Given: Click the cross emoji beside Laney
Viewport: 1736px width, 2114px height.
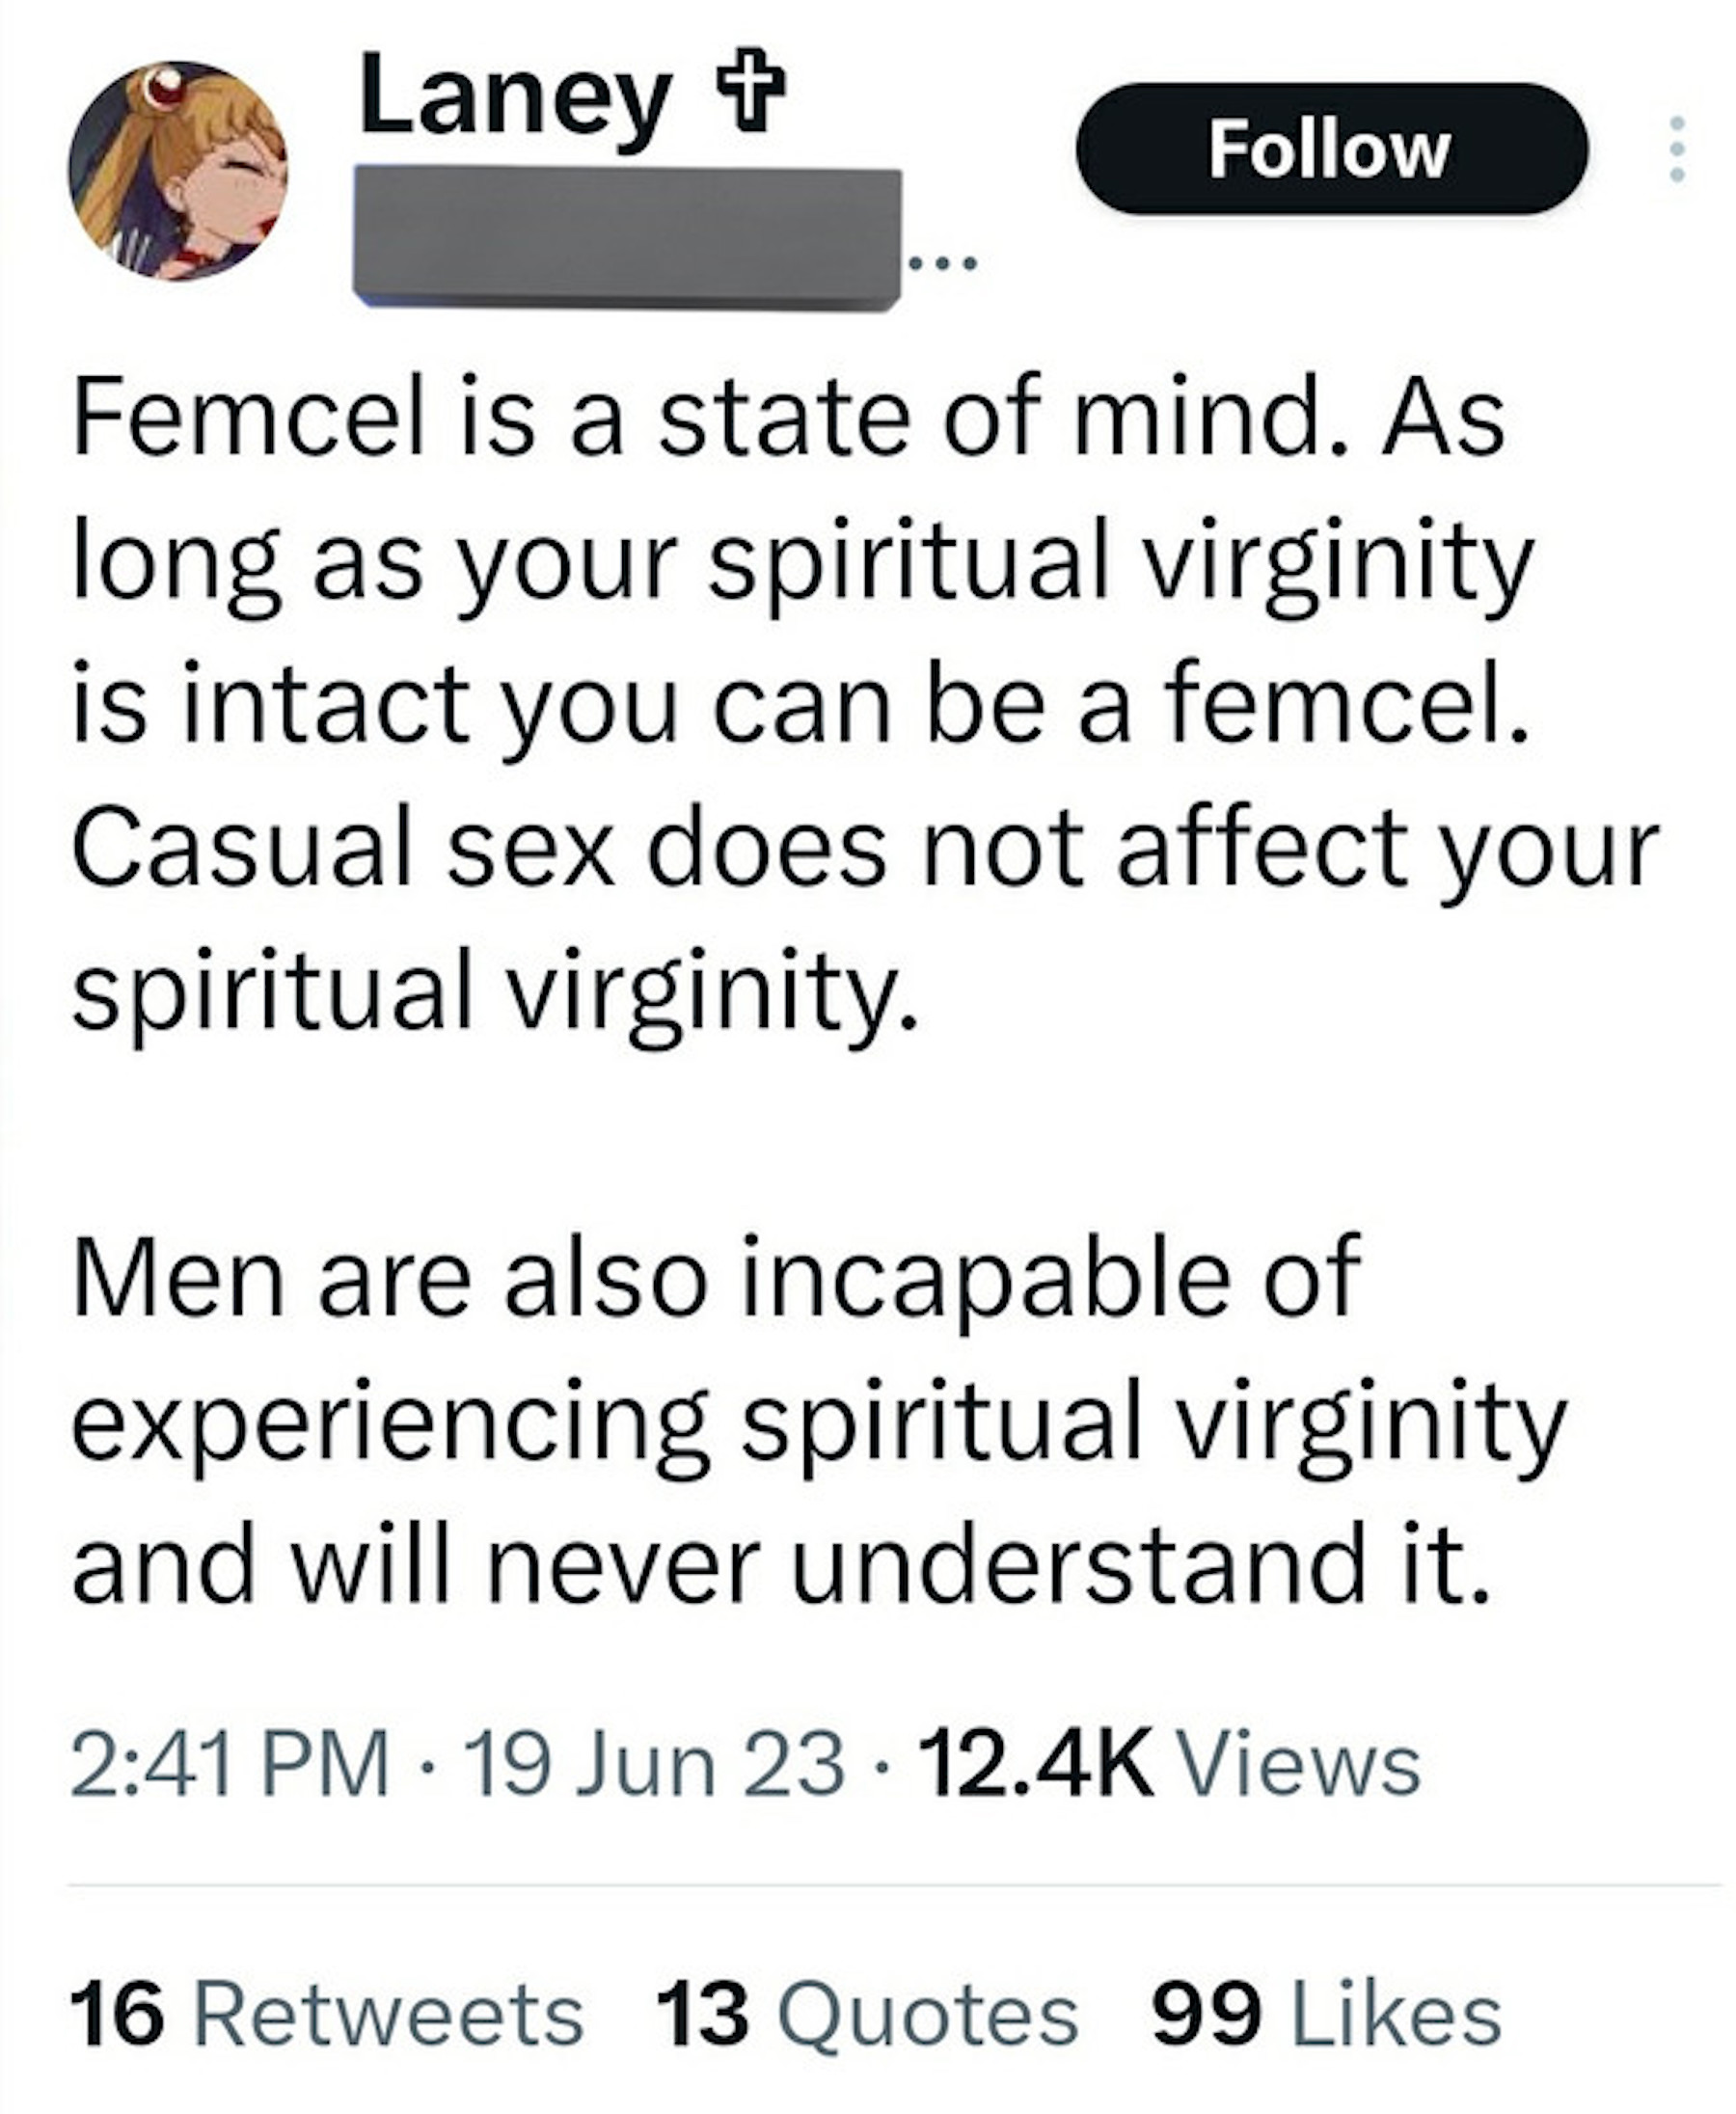Looking at the screenshot, I should (746, 92).
